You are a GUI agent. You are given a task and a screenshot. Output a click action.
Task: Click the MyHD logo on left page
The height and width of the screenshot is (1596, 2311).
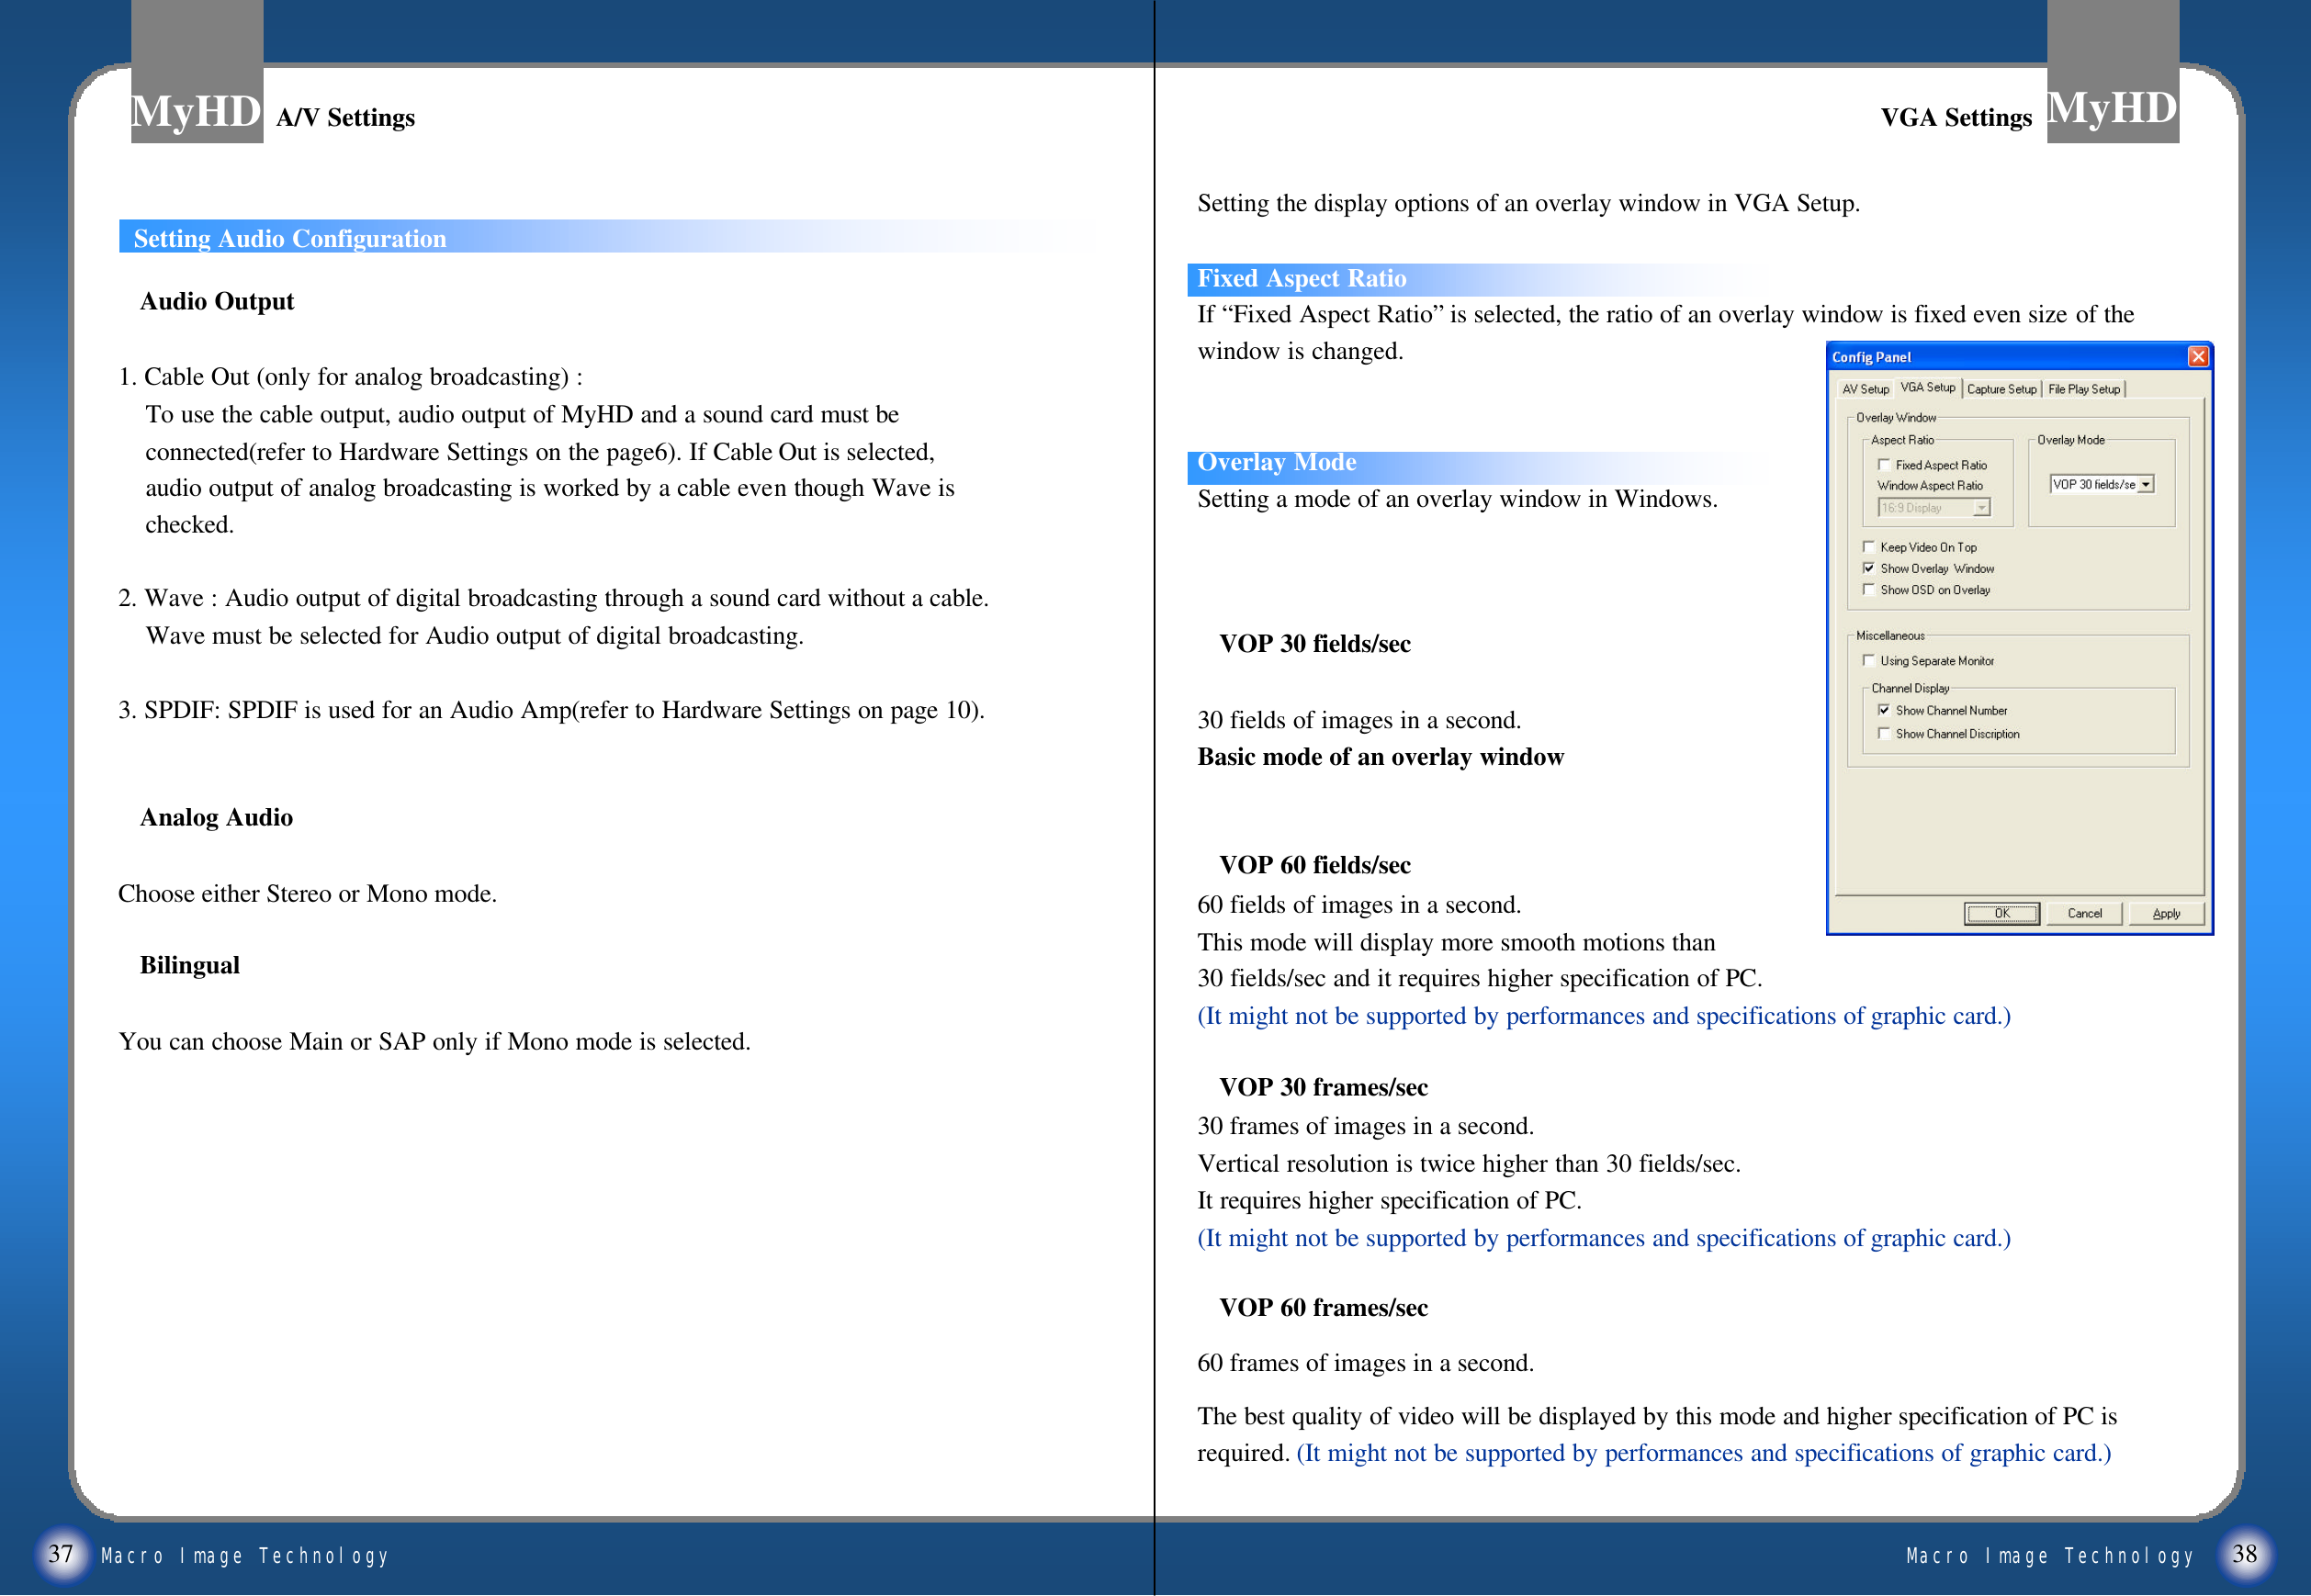[x=196, y=110]
